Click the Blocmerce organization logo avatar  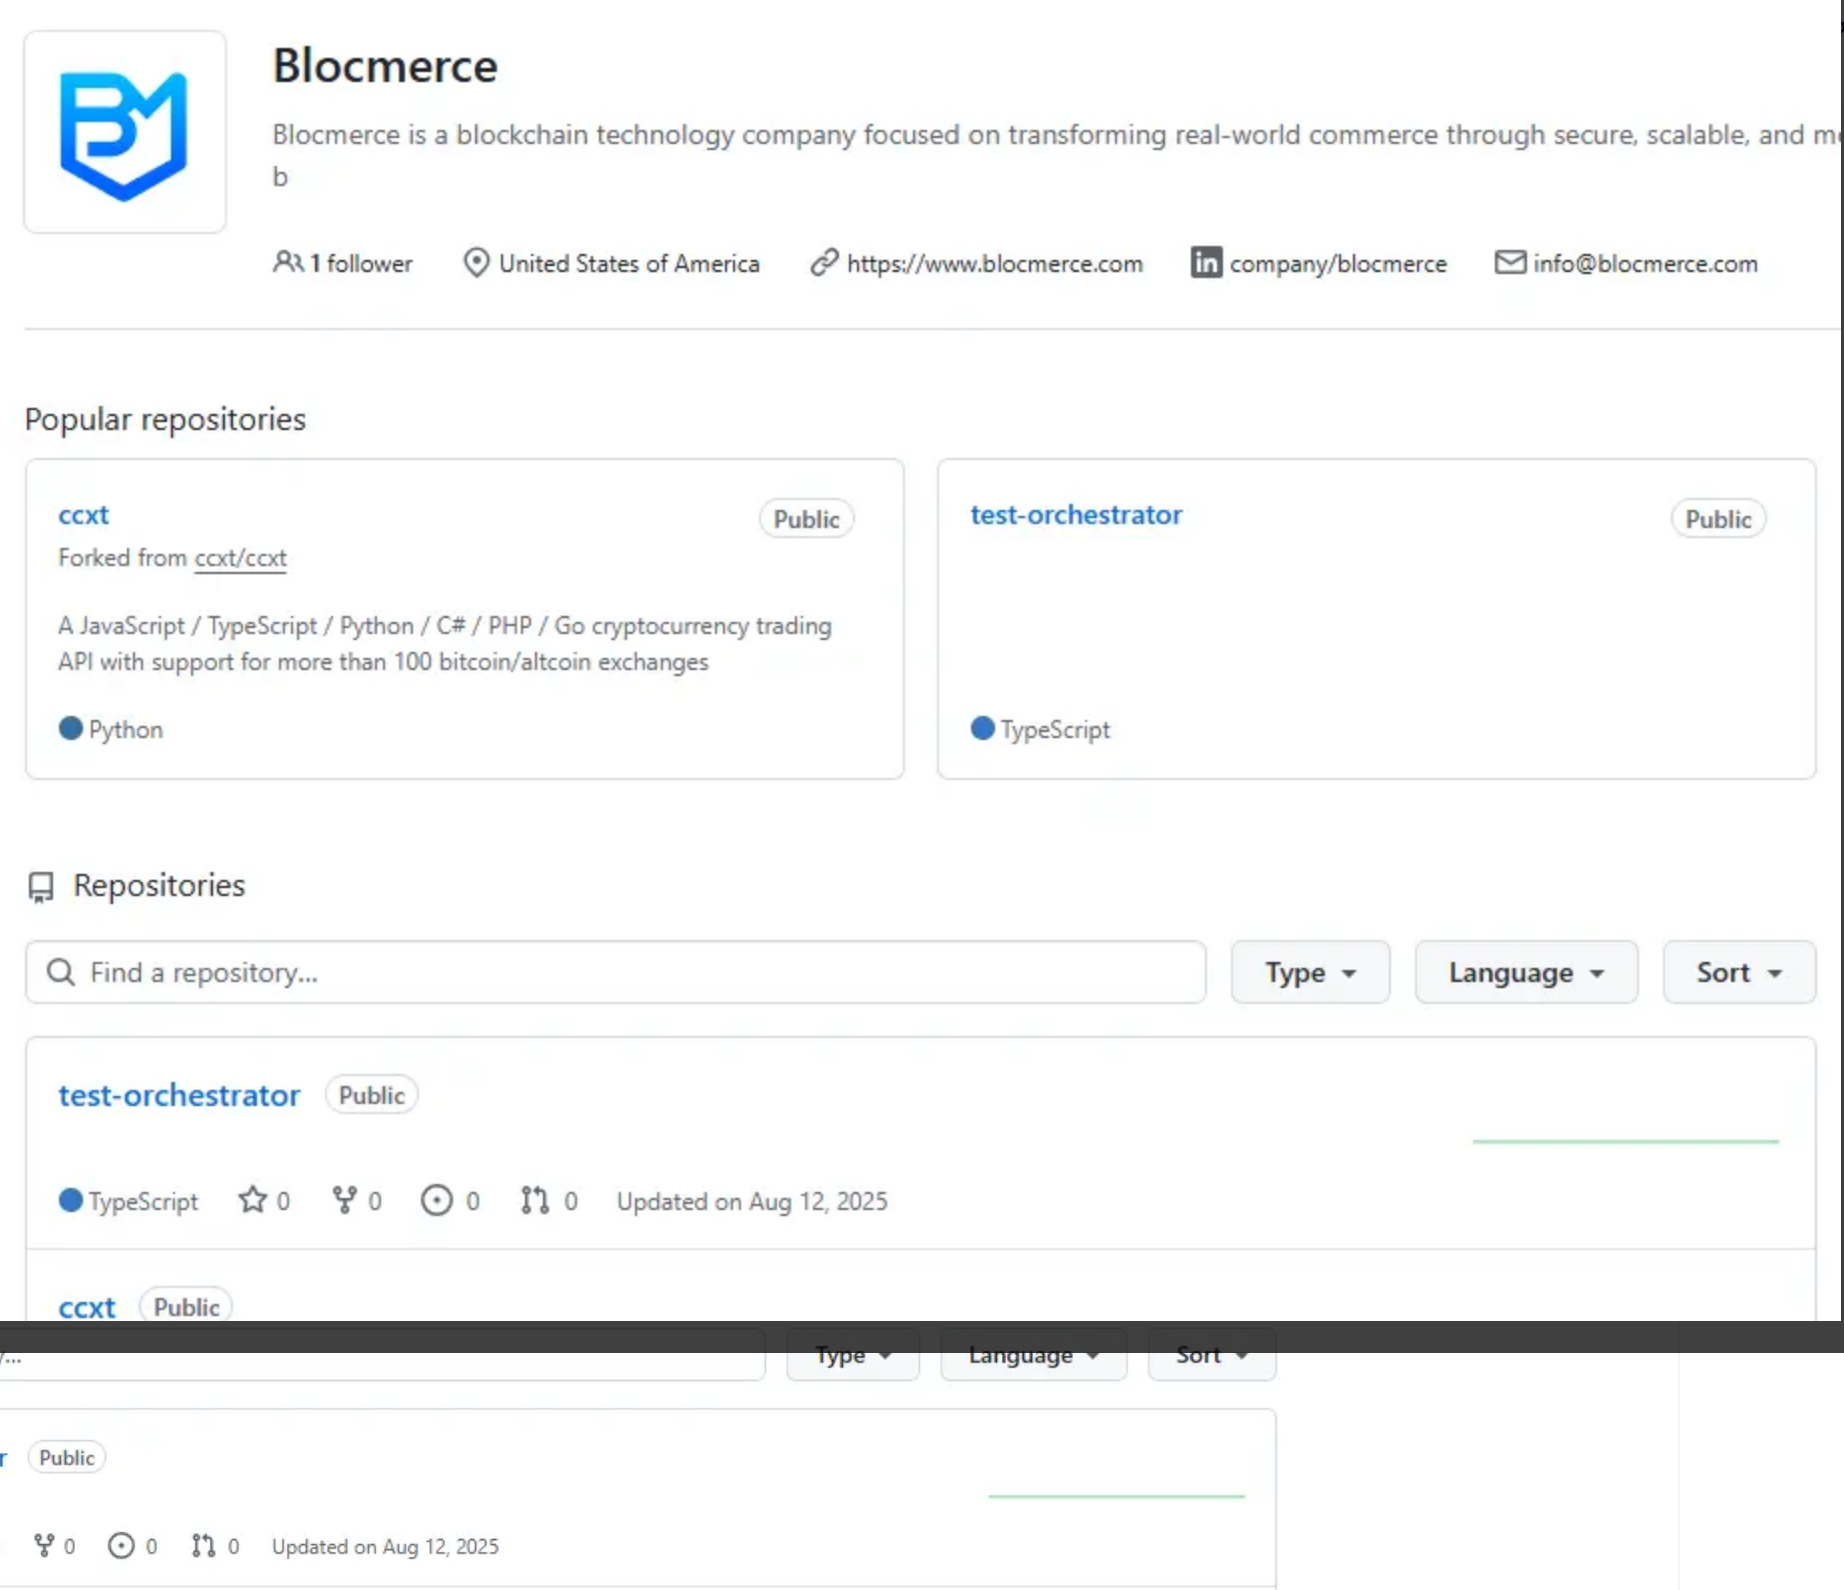click(125, 132)
